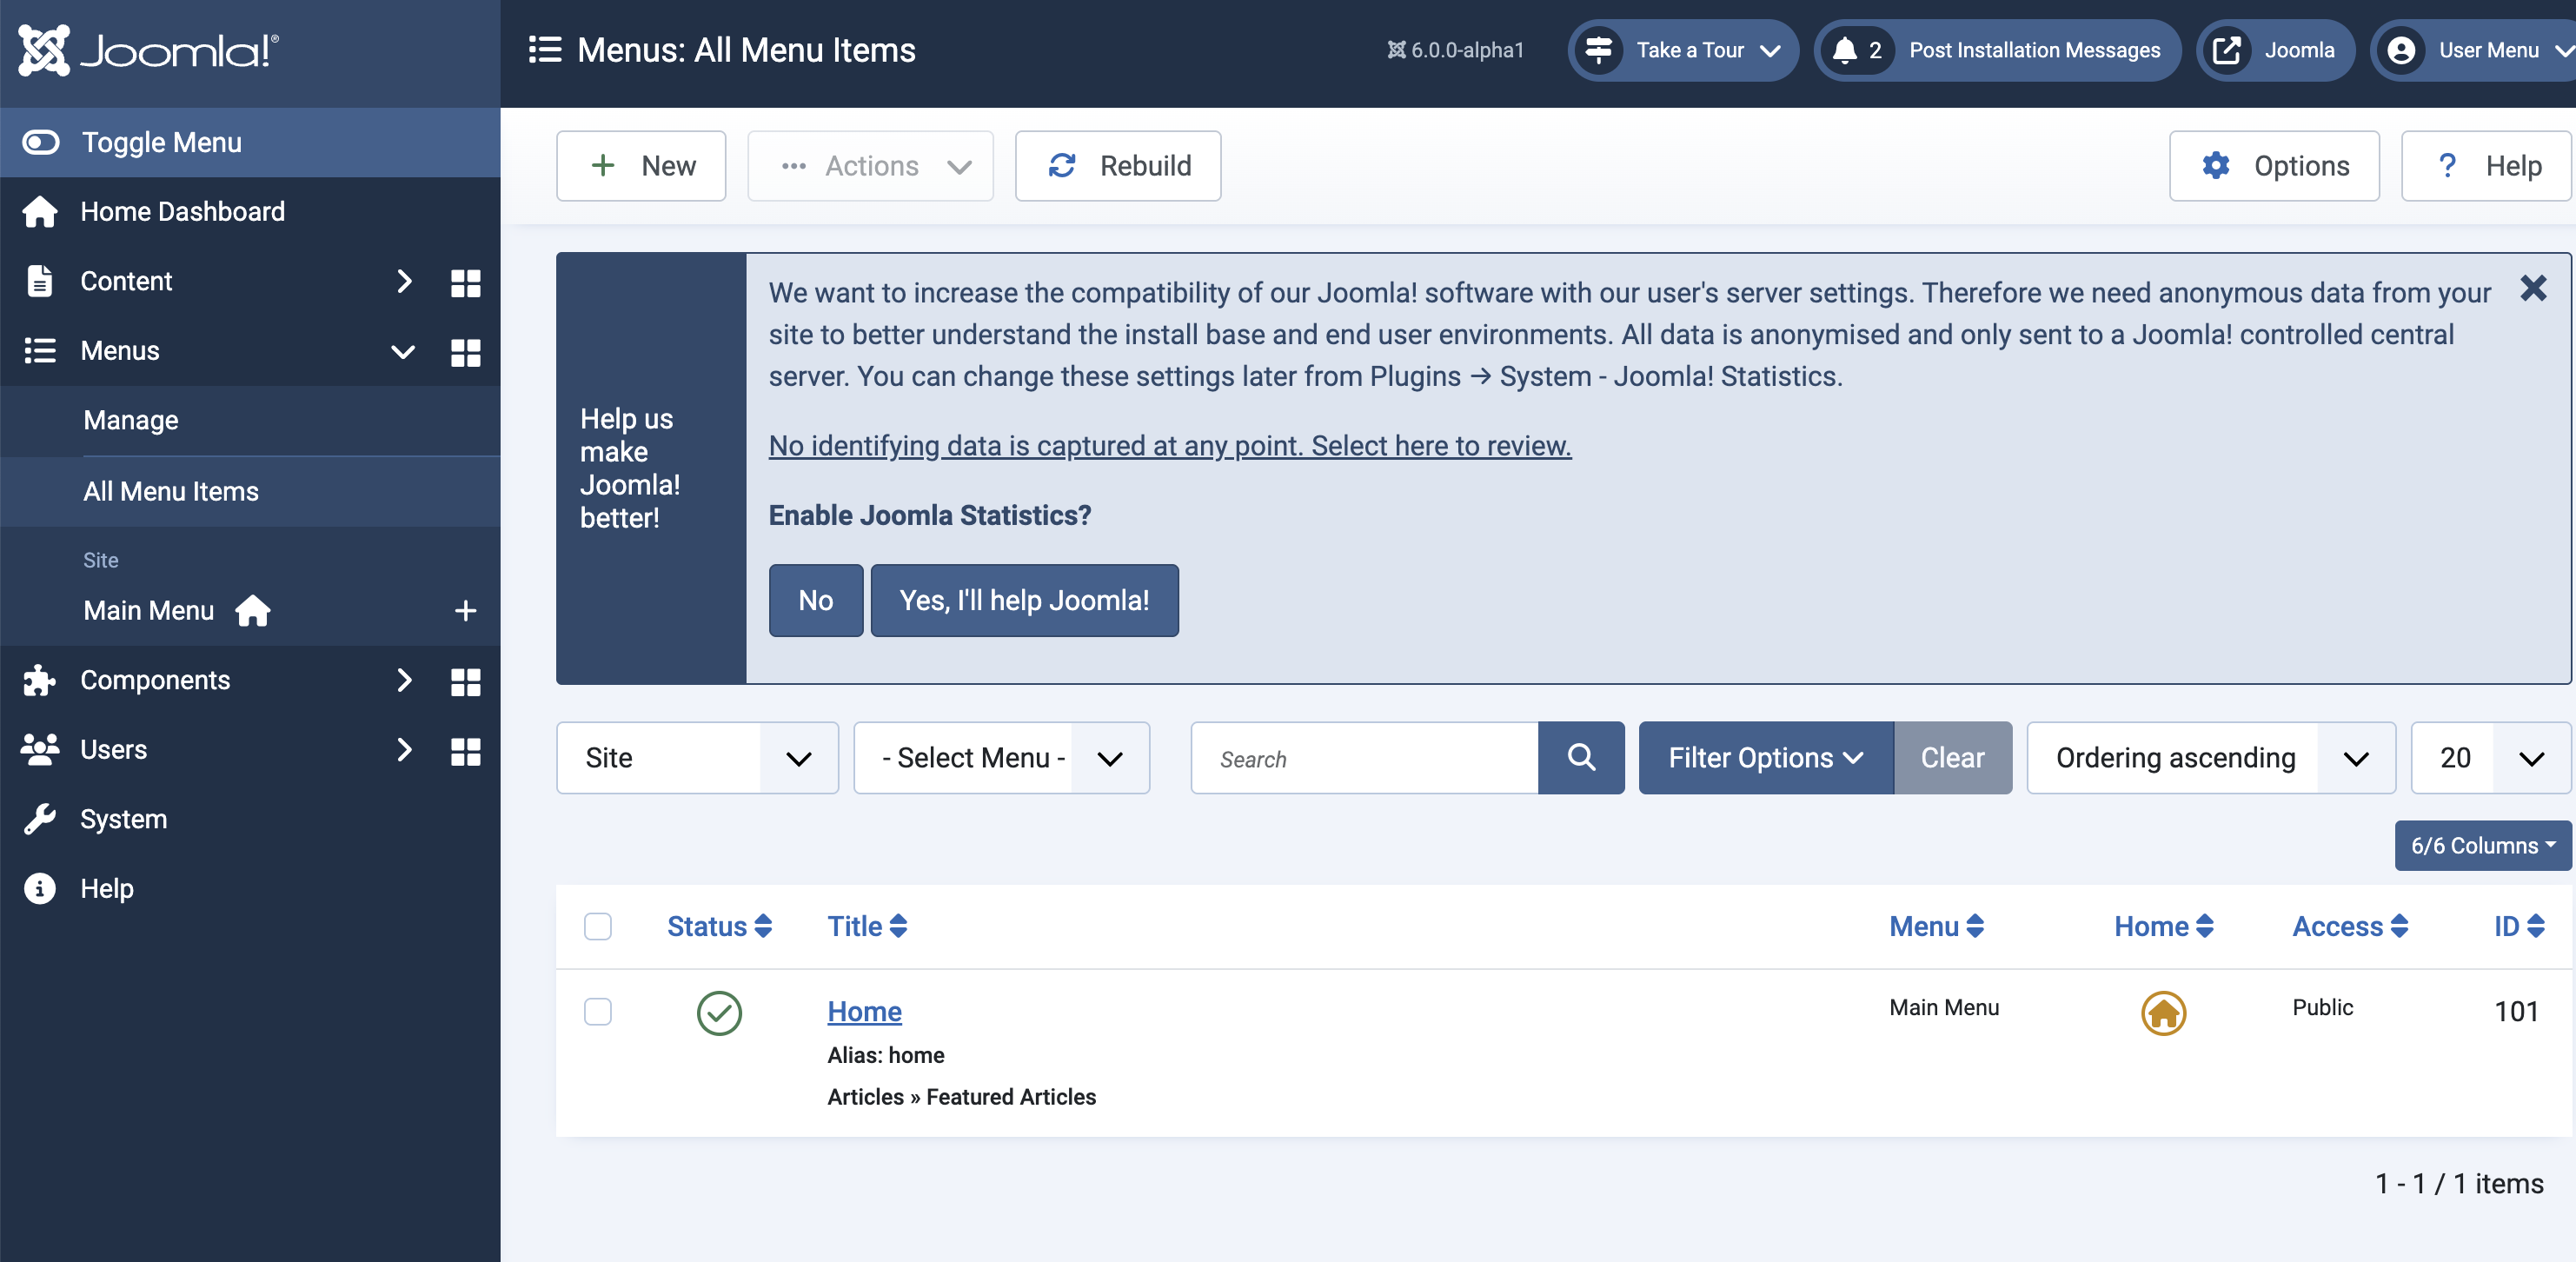This screenshot has width=2576, height=1262.
Task: Add new item to Main Menu with plus
Action: (465, 610)
